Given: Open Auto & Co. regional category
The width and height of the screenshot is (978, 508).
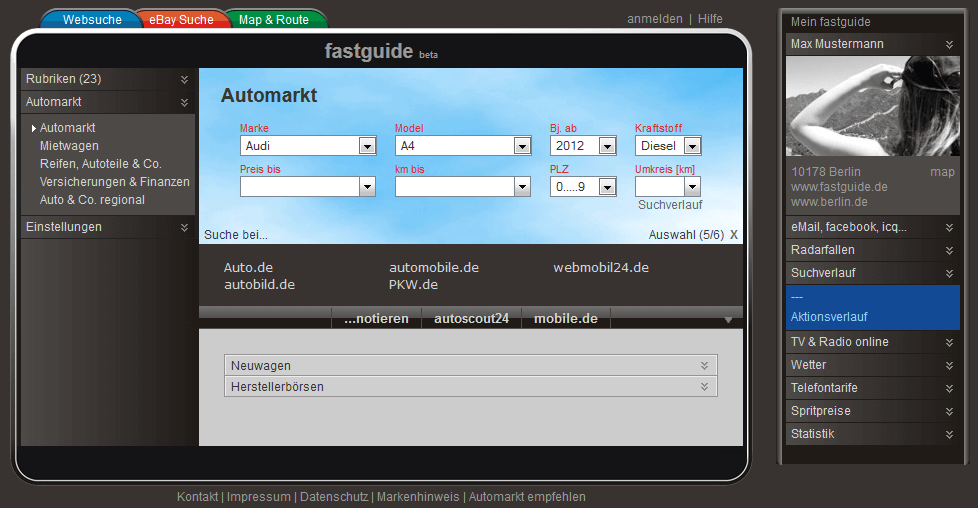Looking at the screenshot, I should pyautogui.click(x=92, y=200).
